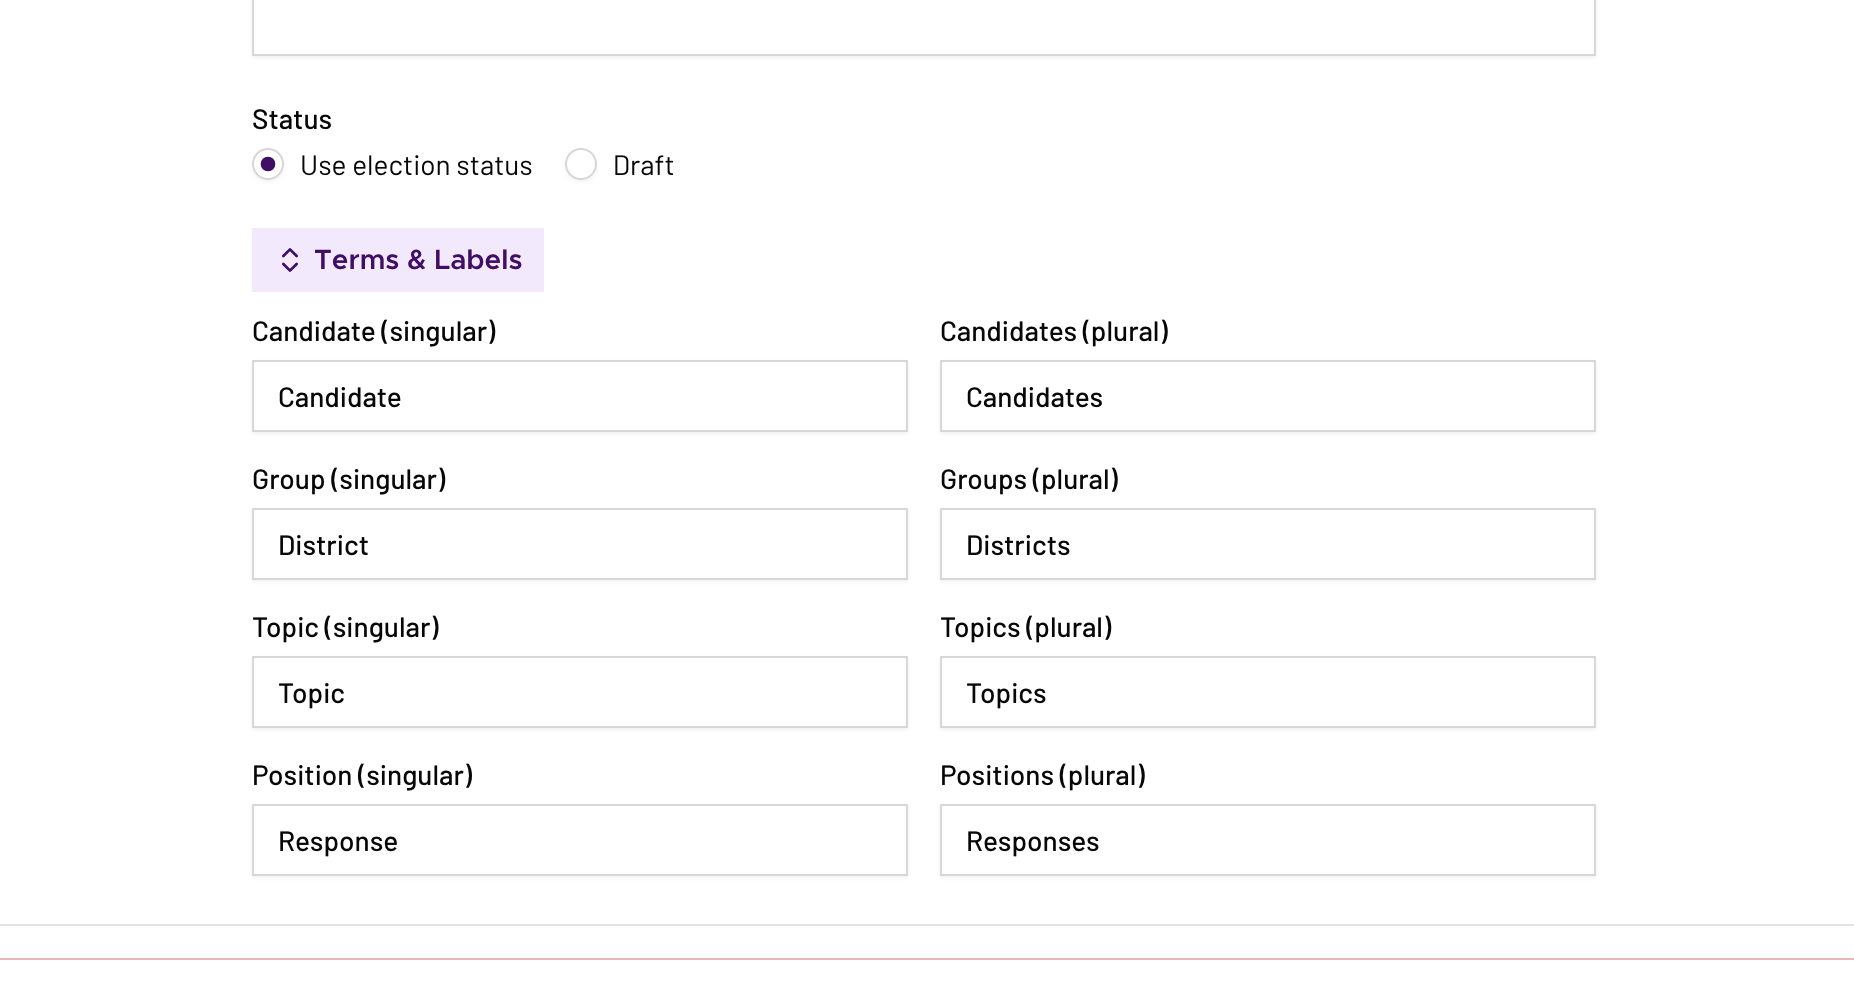Image resolution: width=1854 pixels, height=982 pixels.
Task: Collapse the Terms & Labels section
Action: click(x=398, y=260)
